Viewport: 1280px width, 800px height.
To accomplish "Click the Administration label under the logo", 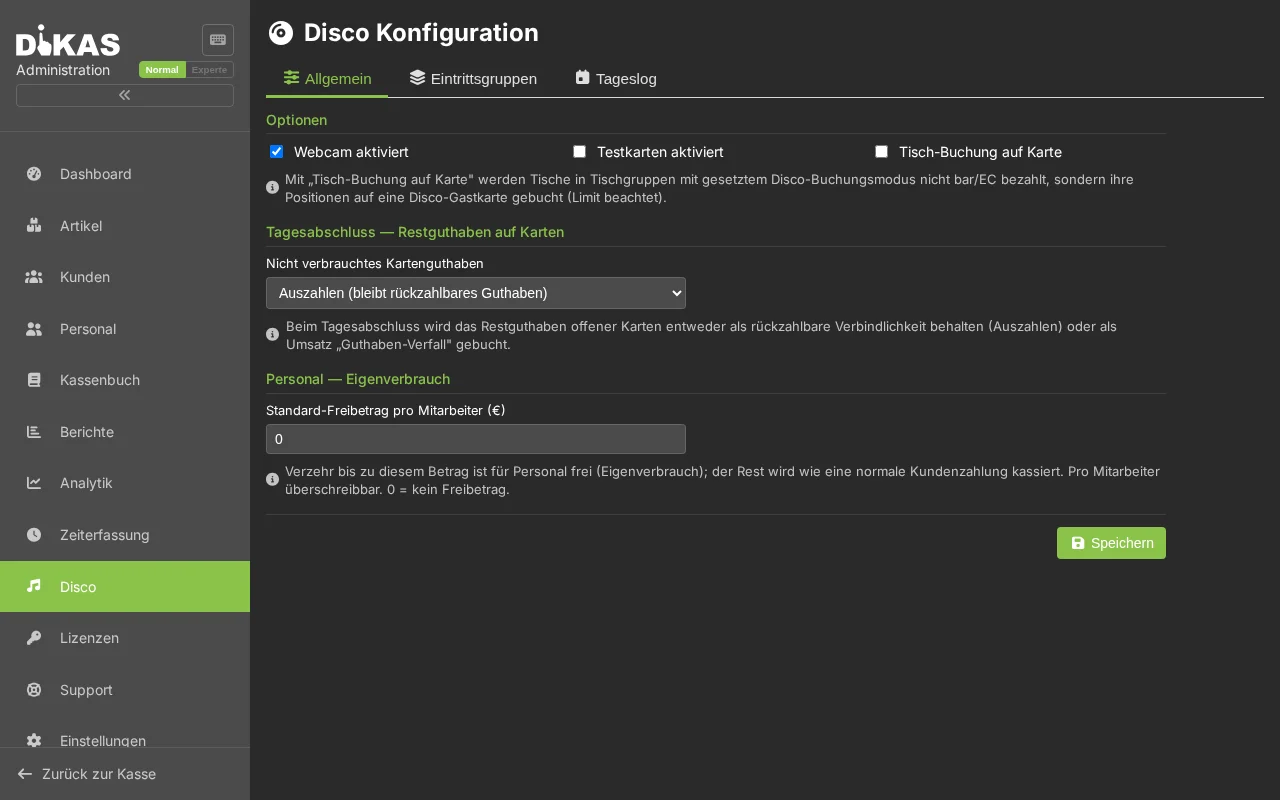I will 63,70.
